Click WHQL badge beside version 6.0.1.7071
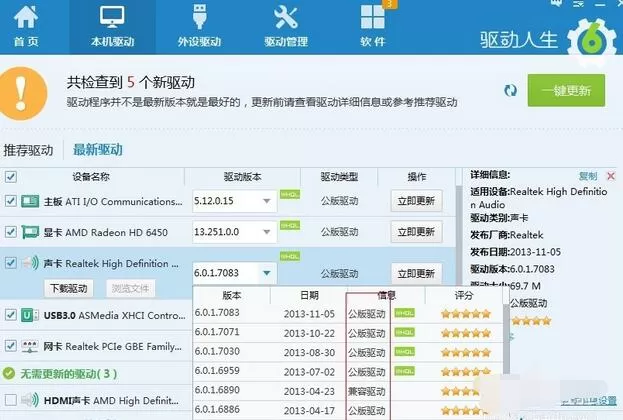The height and width of the screenshot is (420, 623). coord(404,332)
